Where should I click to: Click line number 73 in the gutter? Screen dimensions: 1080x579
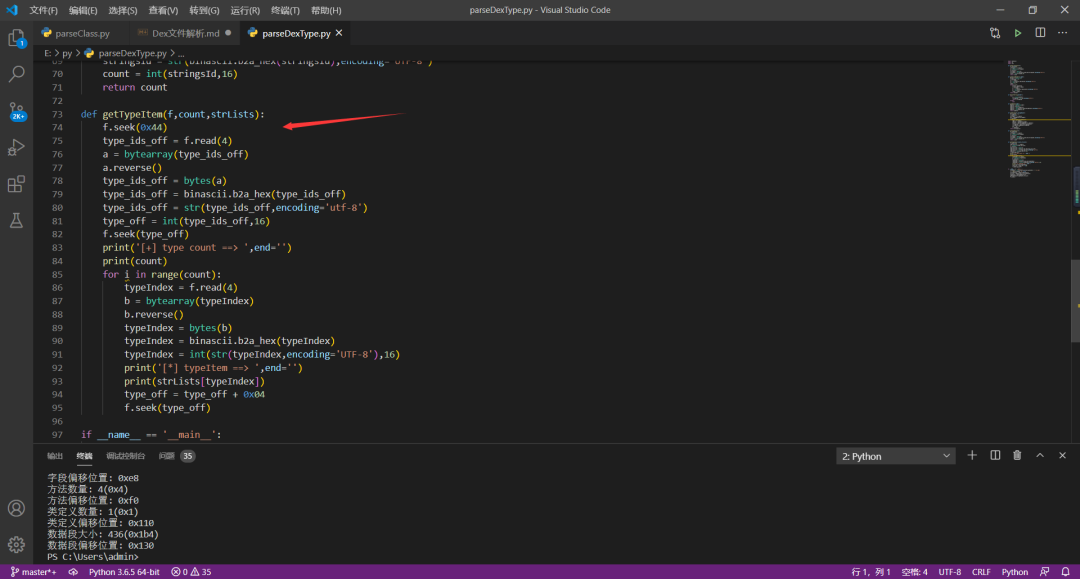pos(57,114)
